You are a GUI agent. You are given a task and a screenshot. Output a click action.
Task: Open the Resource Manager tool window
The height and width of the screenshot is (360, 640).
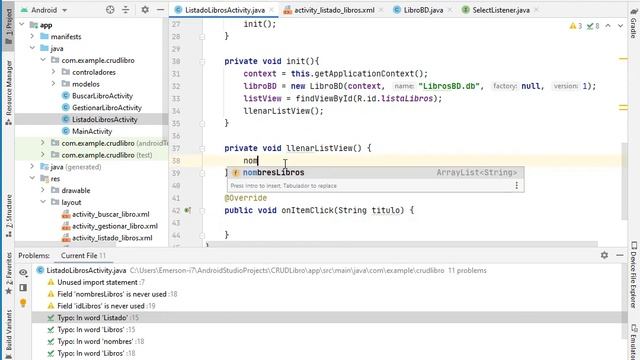(x=8, y=93)
